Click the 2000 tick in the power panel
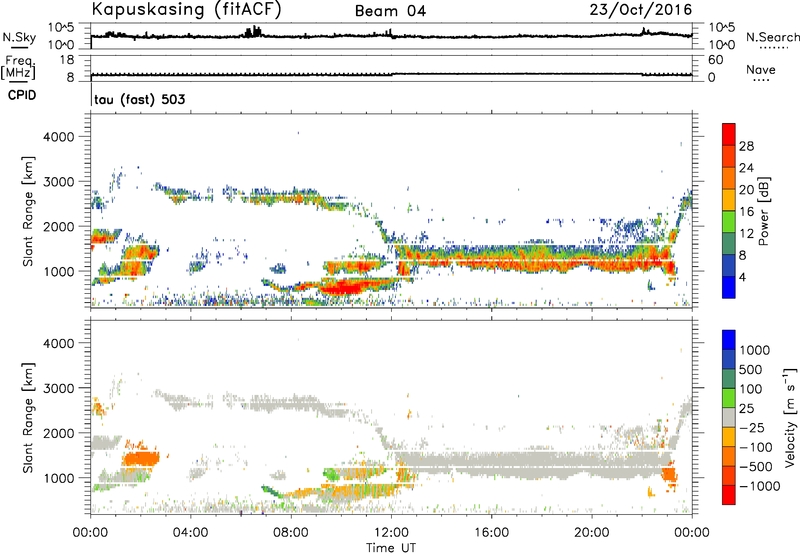The width and height of the screenshot is (800, 554). coord(59,226)
